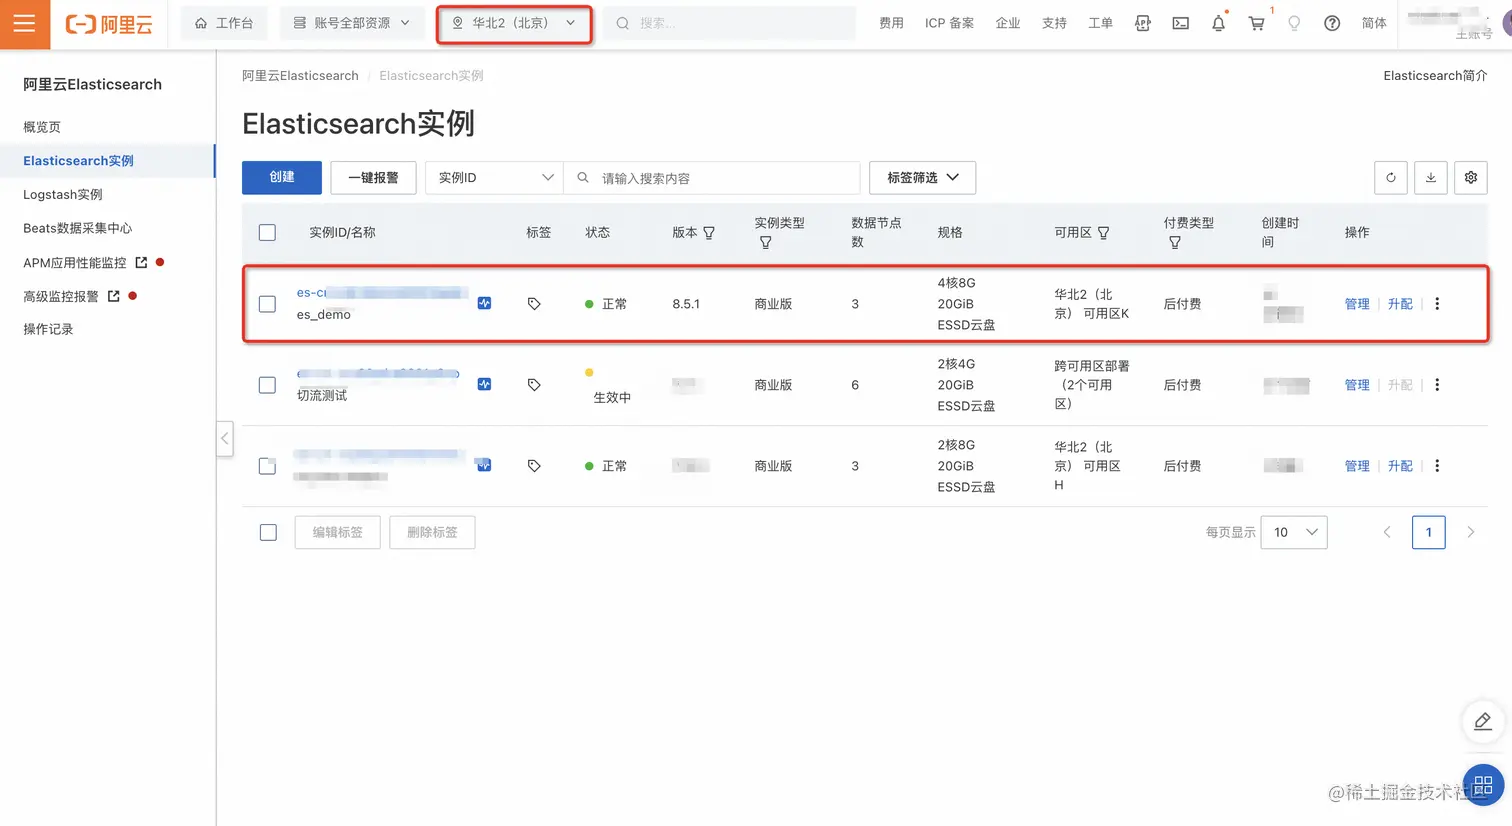The image size is (1512, 826).
Task: Click the blue 创建 button
Action: (x=282, y=178)
